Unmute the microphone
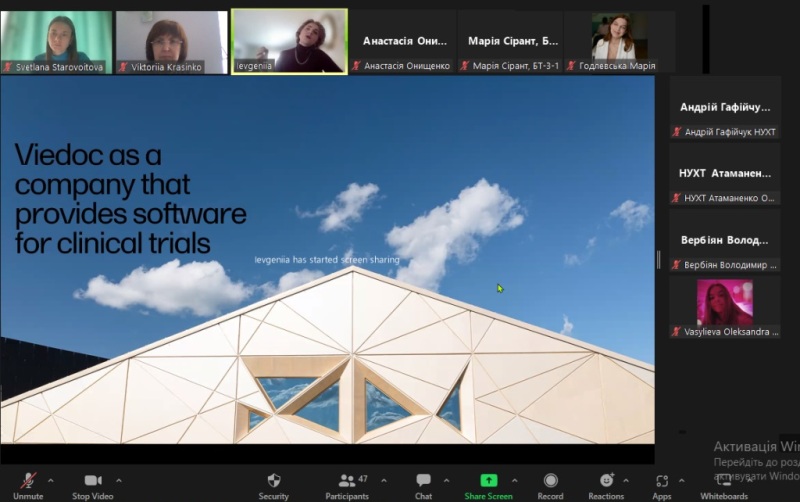The image size is (800, 502). 28,482
